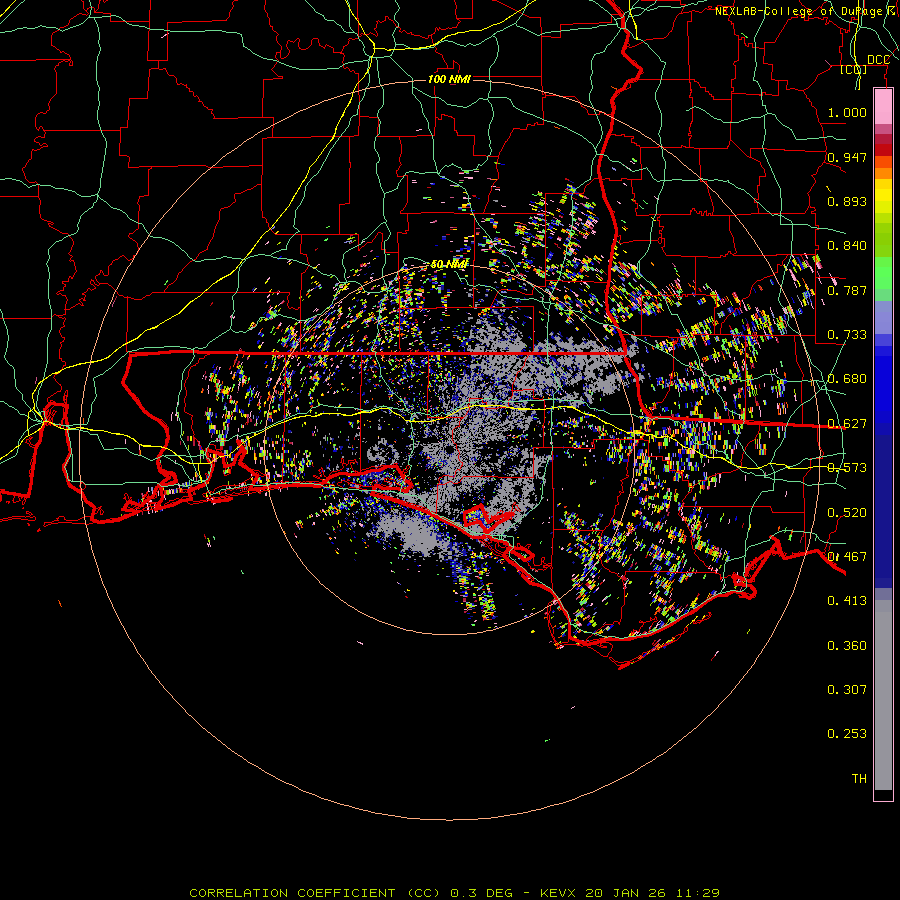Pick the lavender segment of the color bar

tap(883, 317)
